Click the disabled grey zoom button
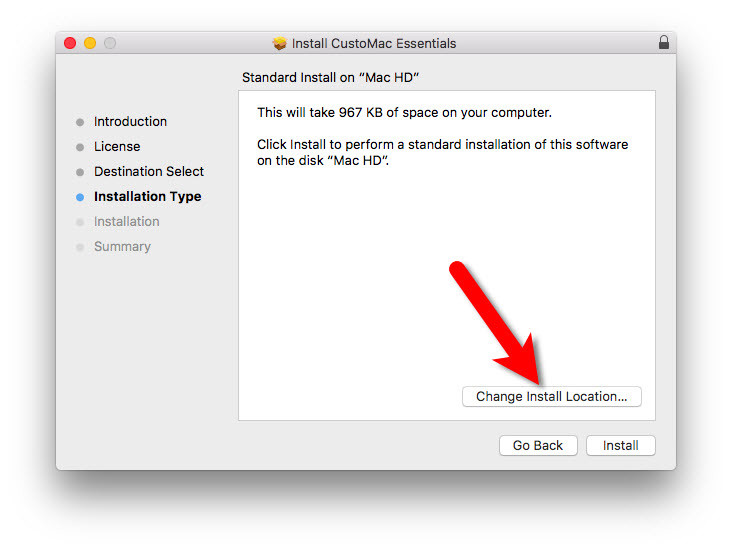This screenshot has height=550, width=732. tap(110, 43)
